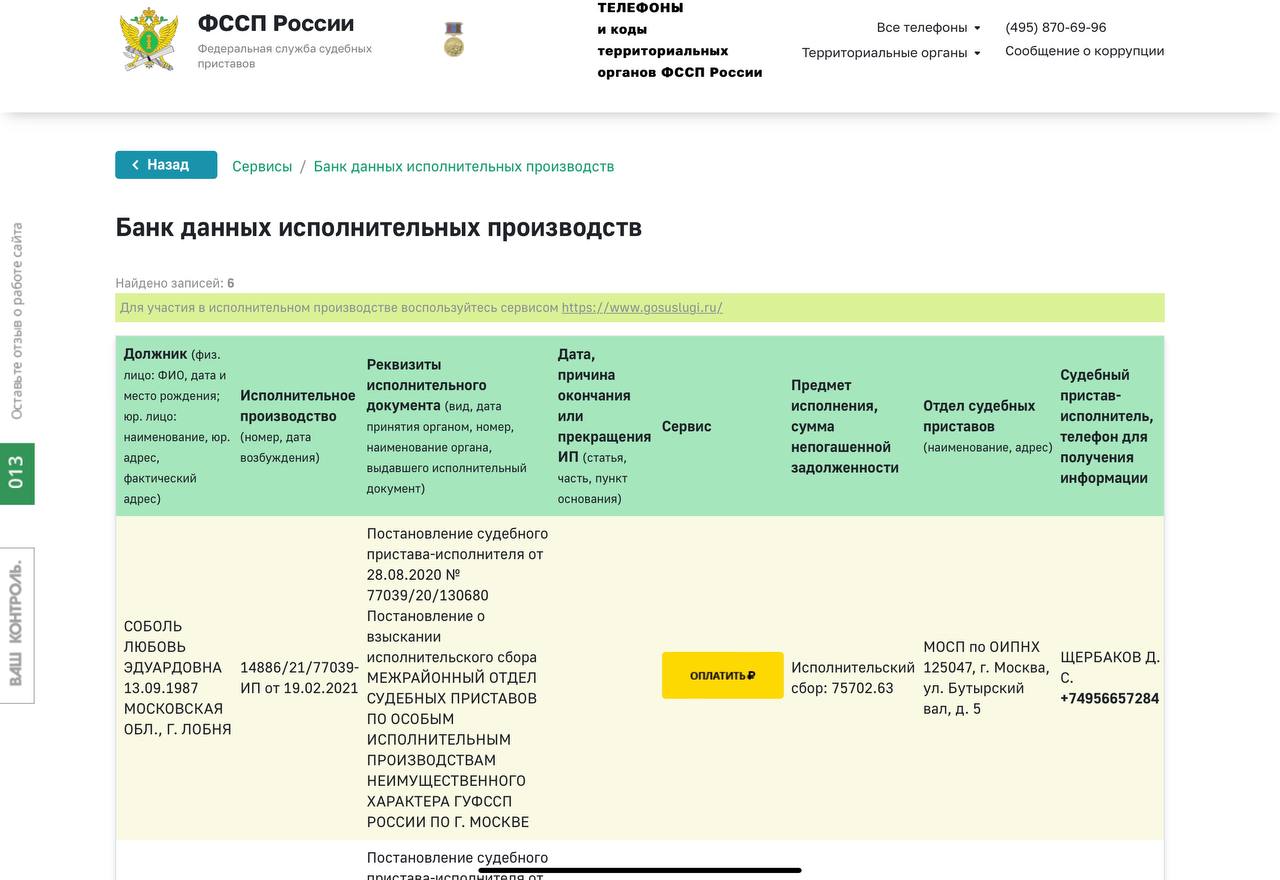Expand the Все телефоны dropdown
The height and width of the screenshot is (880, 1280).
(929, 27)
